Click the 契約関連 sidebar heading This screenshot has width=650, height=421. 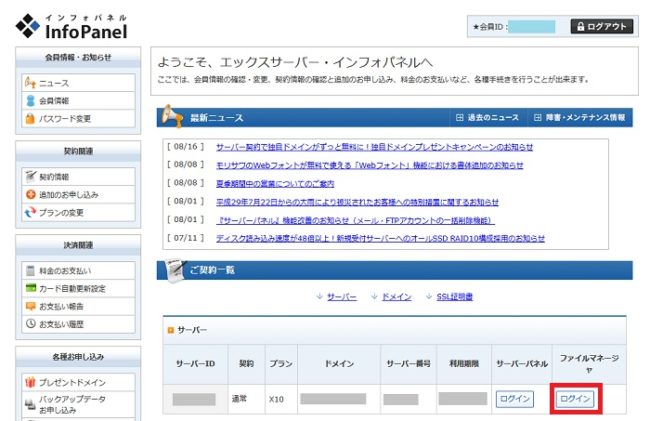point(78,151)
